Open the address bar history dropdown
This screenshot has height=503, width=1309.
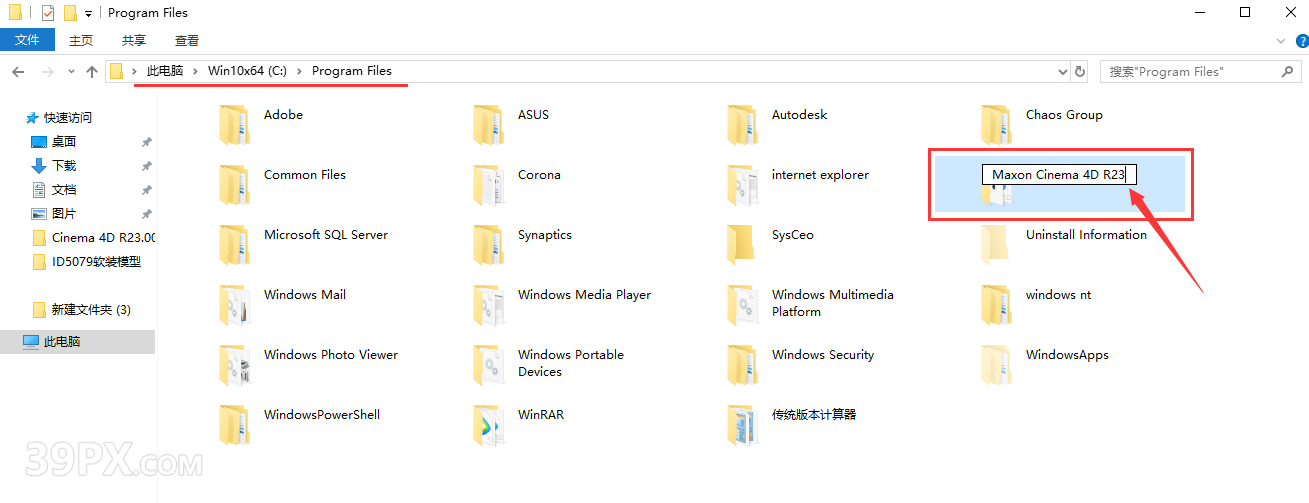pos(1062,72)
